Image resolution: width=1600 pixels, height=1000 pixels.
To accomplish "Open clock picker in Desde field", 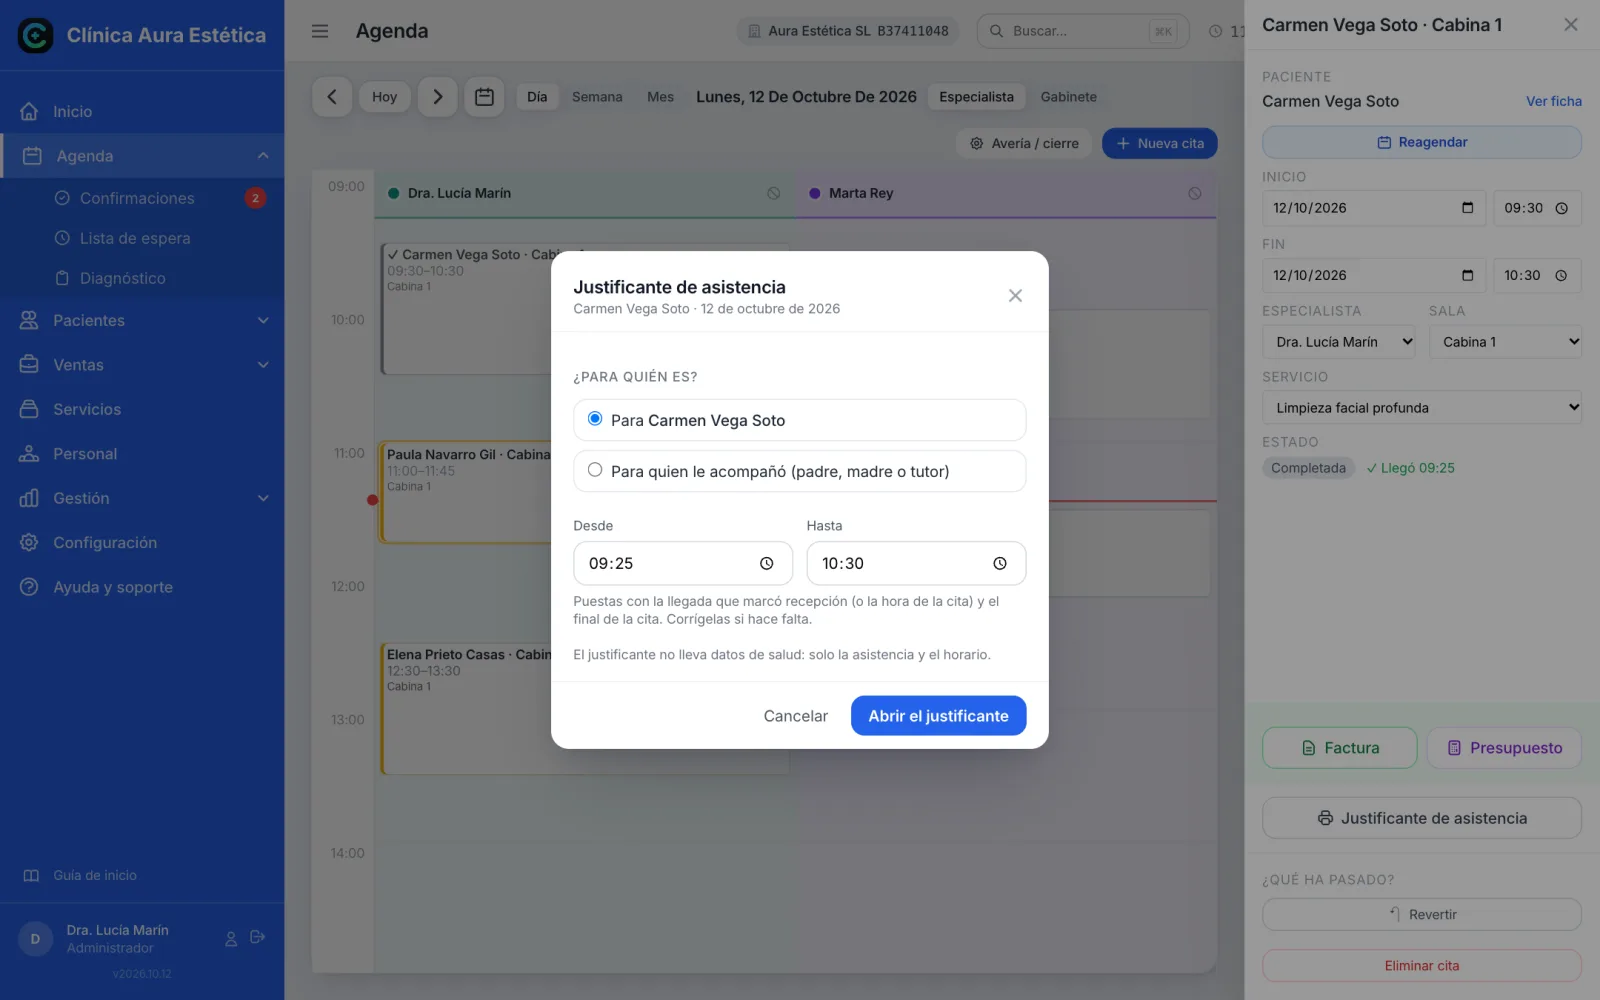I will pyautogui.click(x=766, y=564).
